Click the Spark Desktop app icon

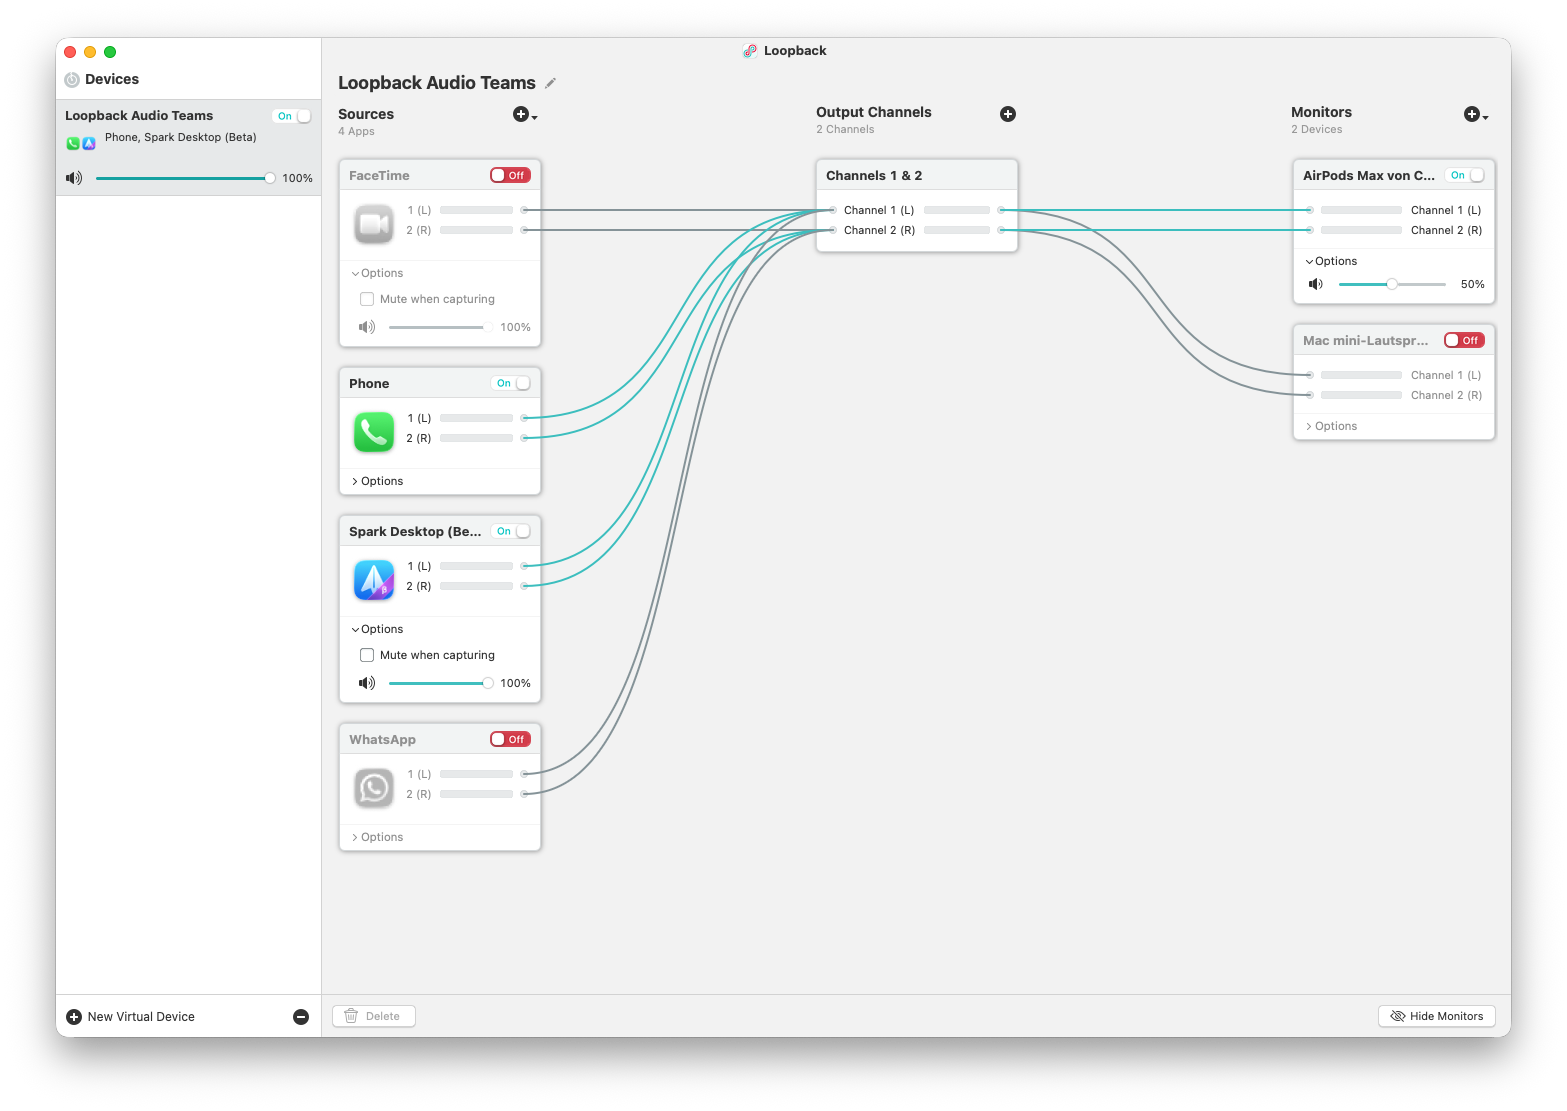coord(374,580)
